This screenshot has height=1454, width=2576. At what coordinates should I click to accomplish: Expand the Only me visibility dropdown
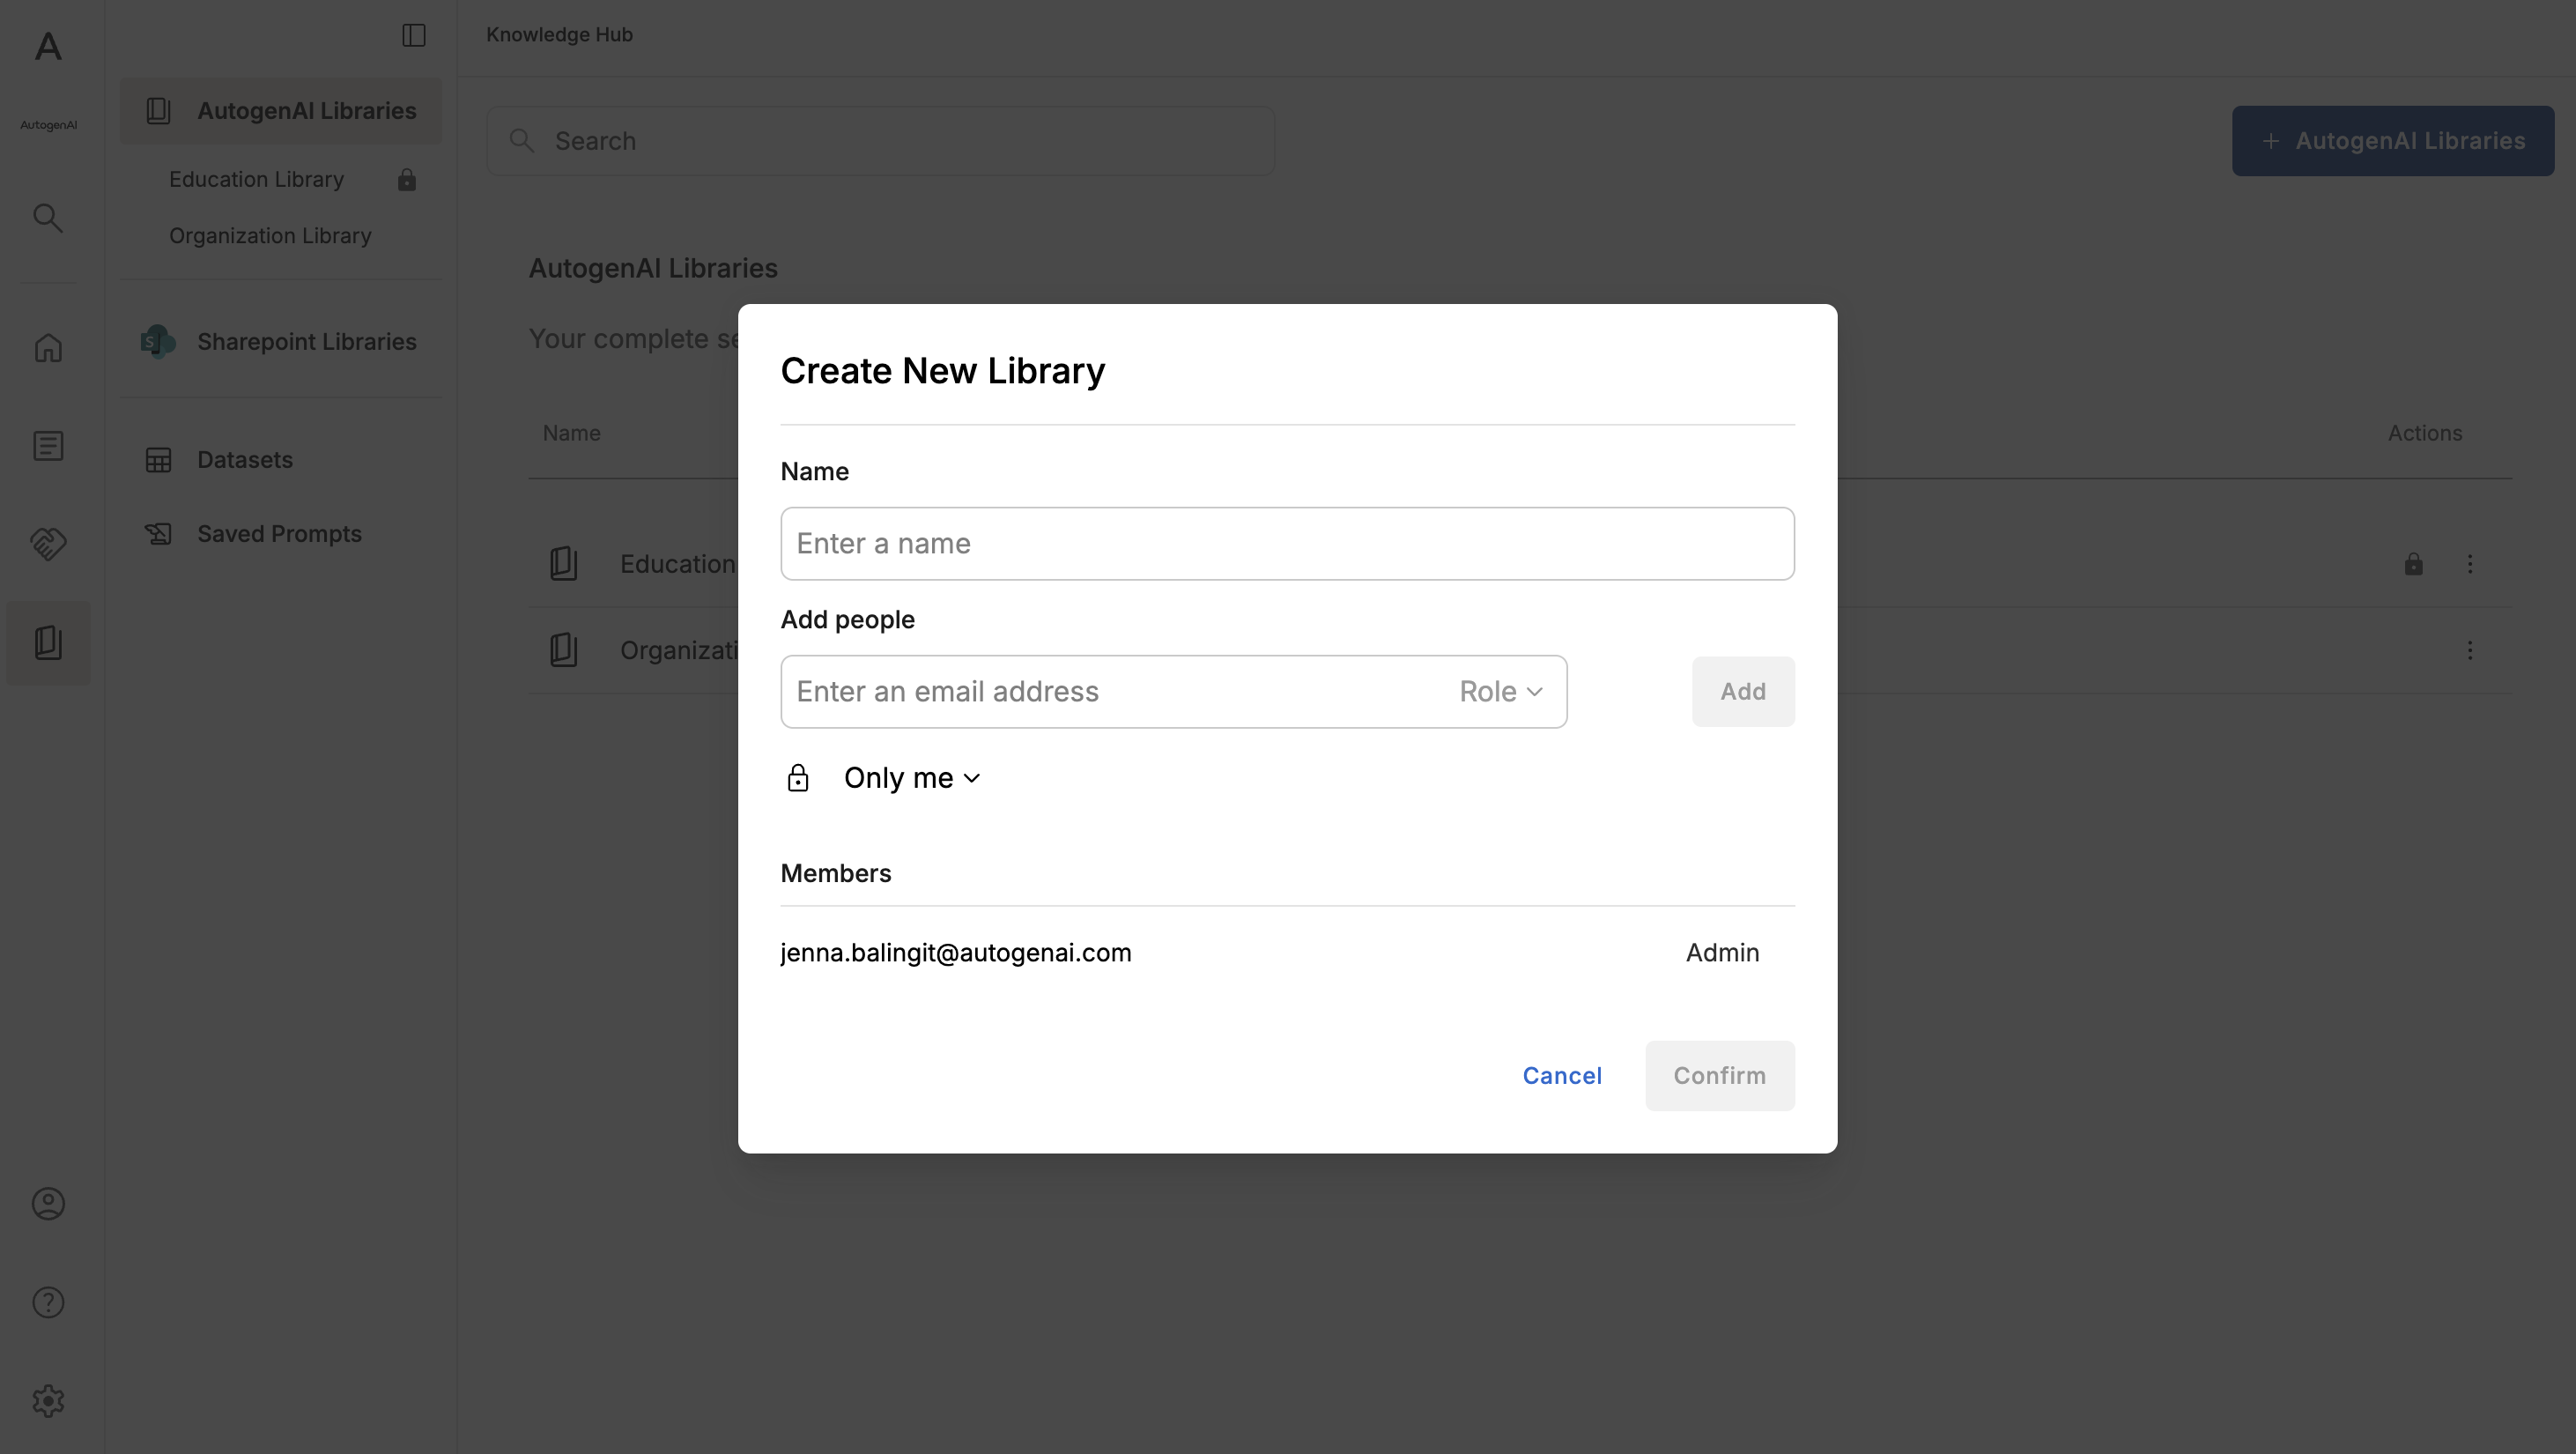[x=911, y=778]
